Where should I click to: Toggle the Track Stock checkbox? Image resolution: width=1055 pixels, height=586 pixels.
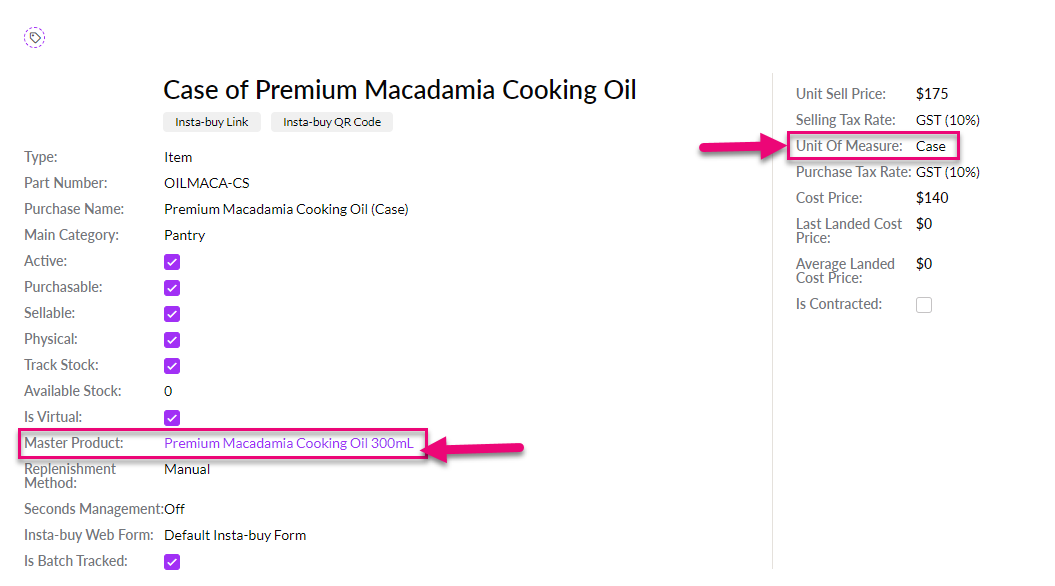click(x=172, y=366)
